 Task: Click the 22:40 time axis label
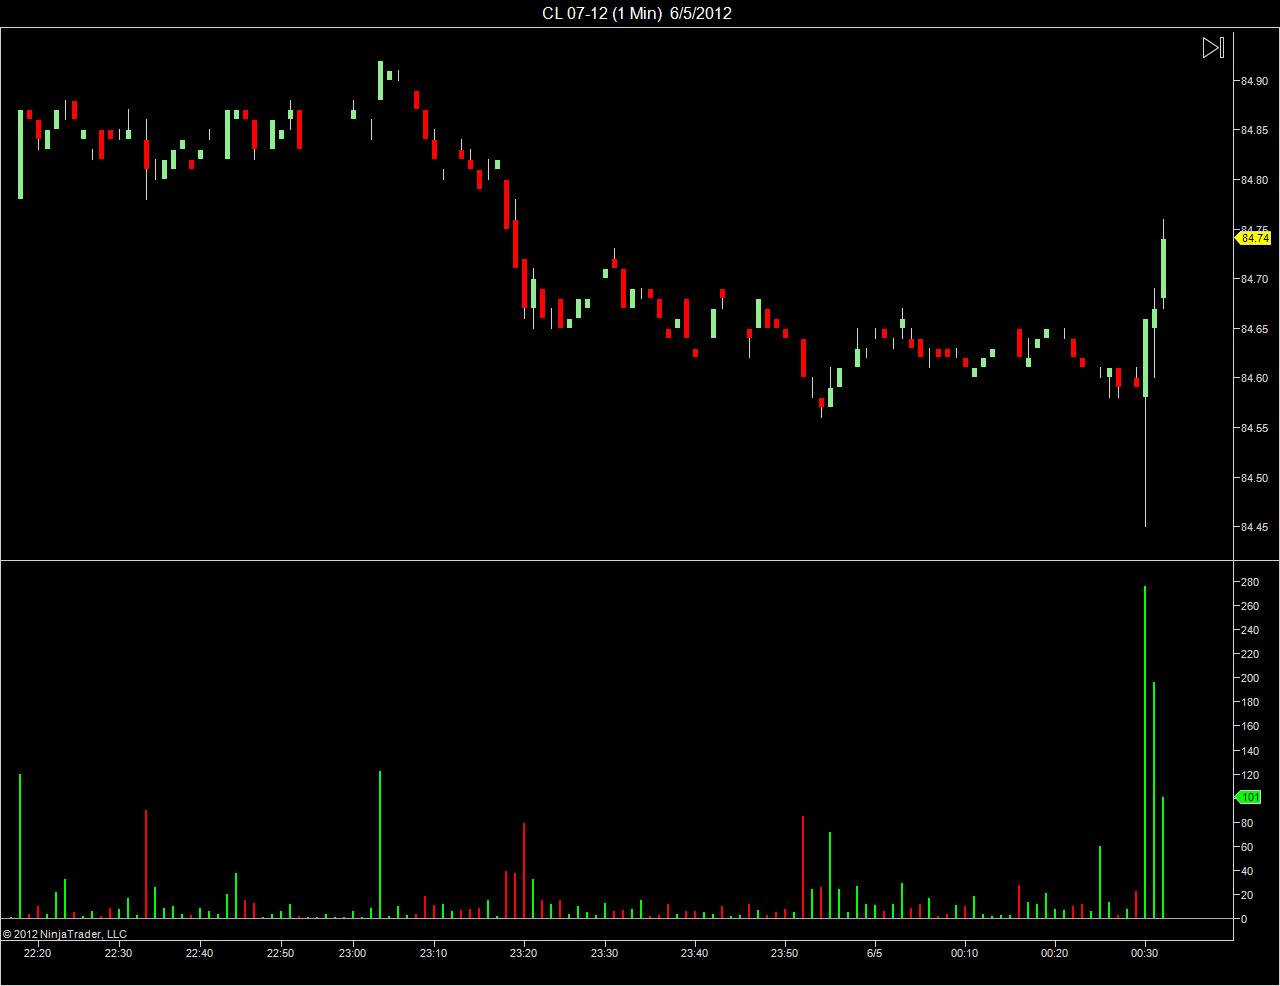[x=200, y=953]
